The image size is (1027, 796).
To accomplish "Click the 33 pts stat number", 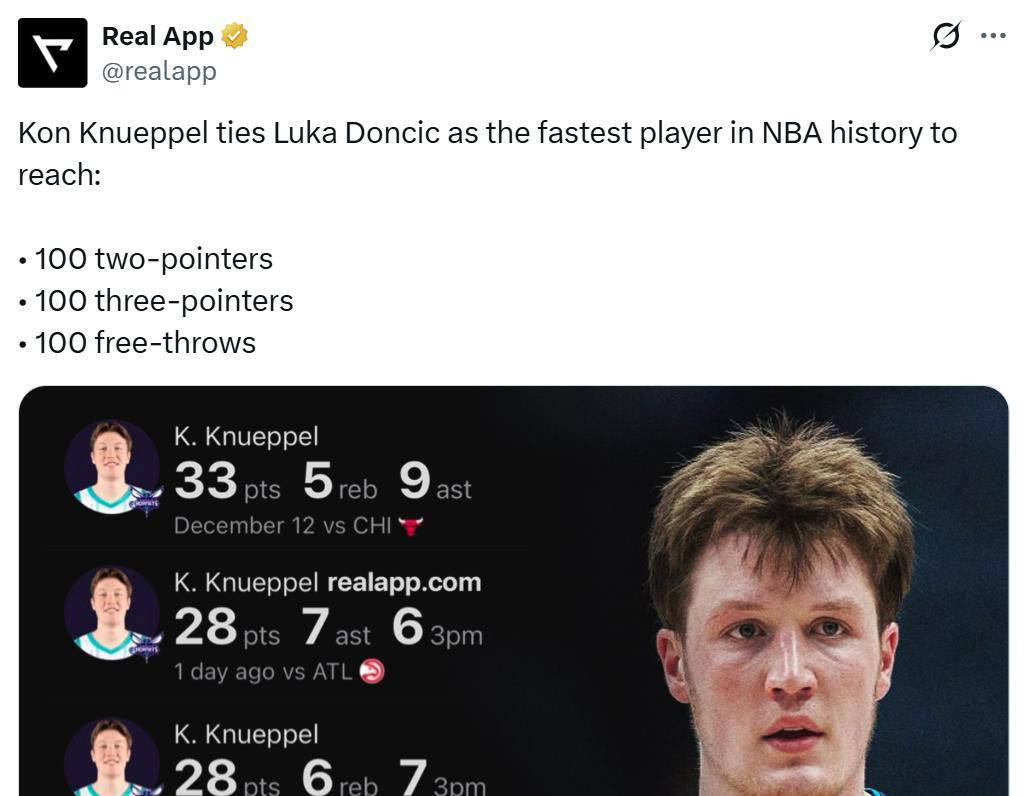I will tap(205, 481).
